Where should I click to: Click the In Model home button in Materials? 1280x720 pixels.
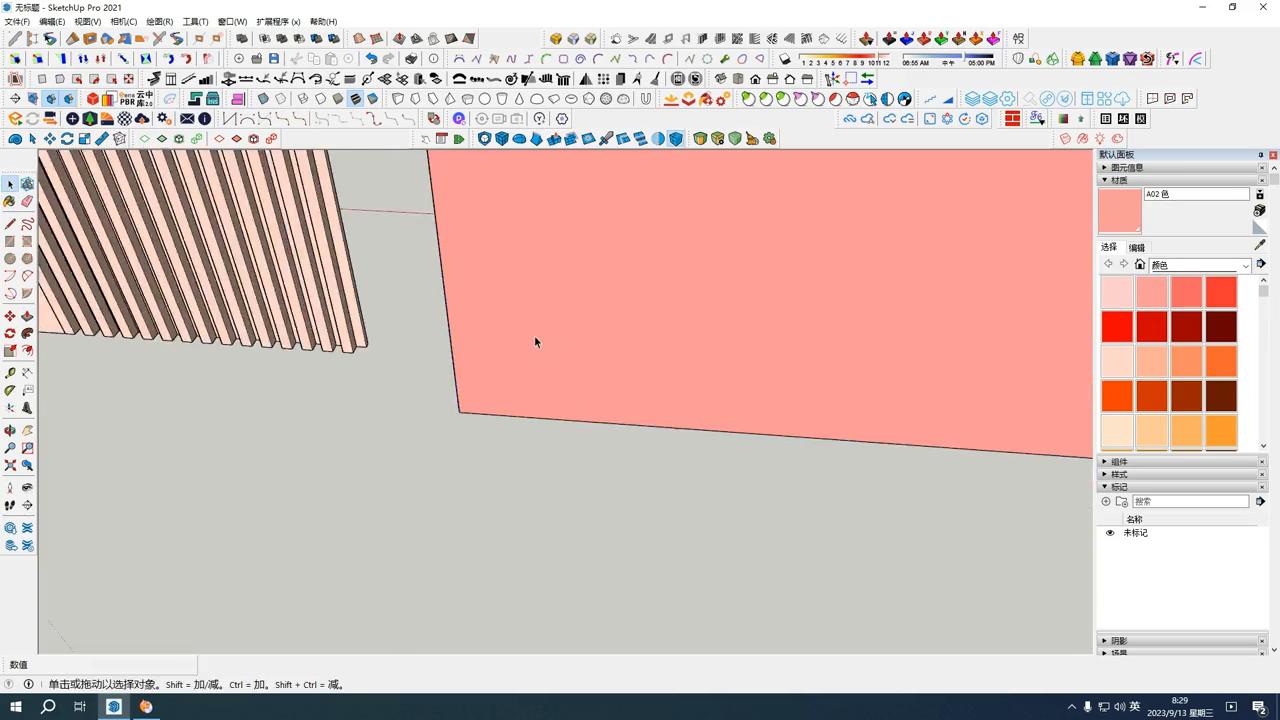pyautogui.click(x=1139, y=264)
